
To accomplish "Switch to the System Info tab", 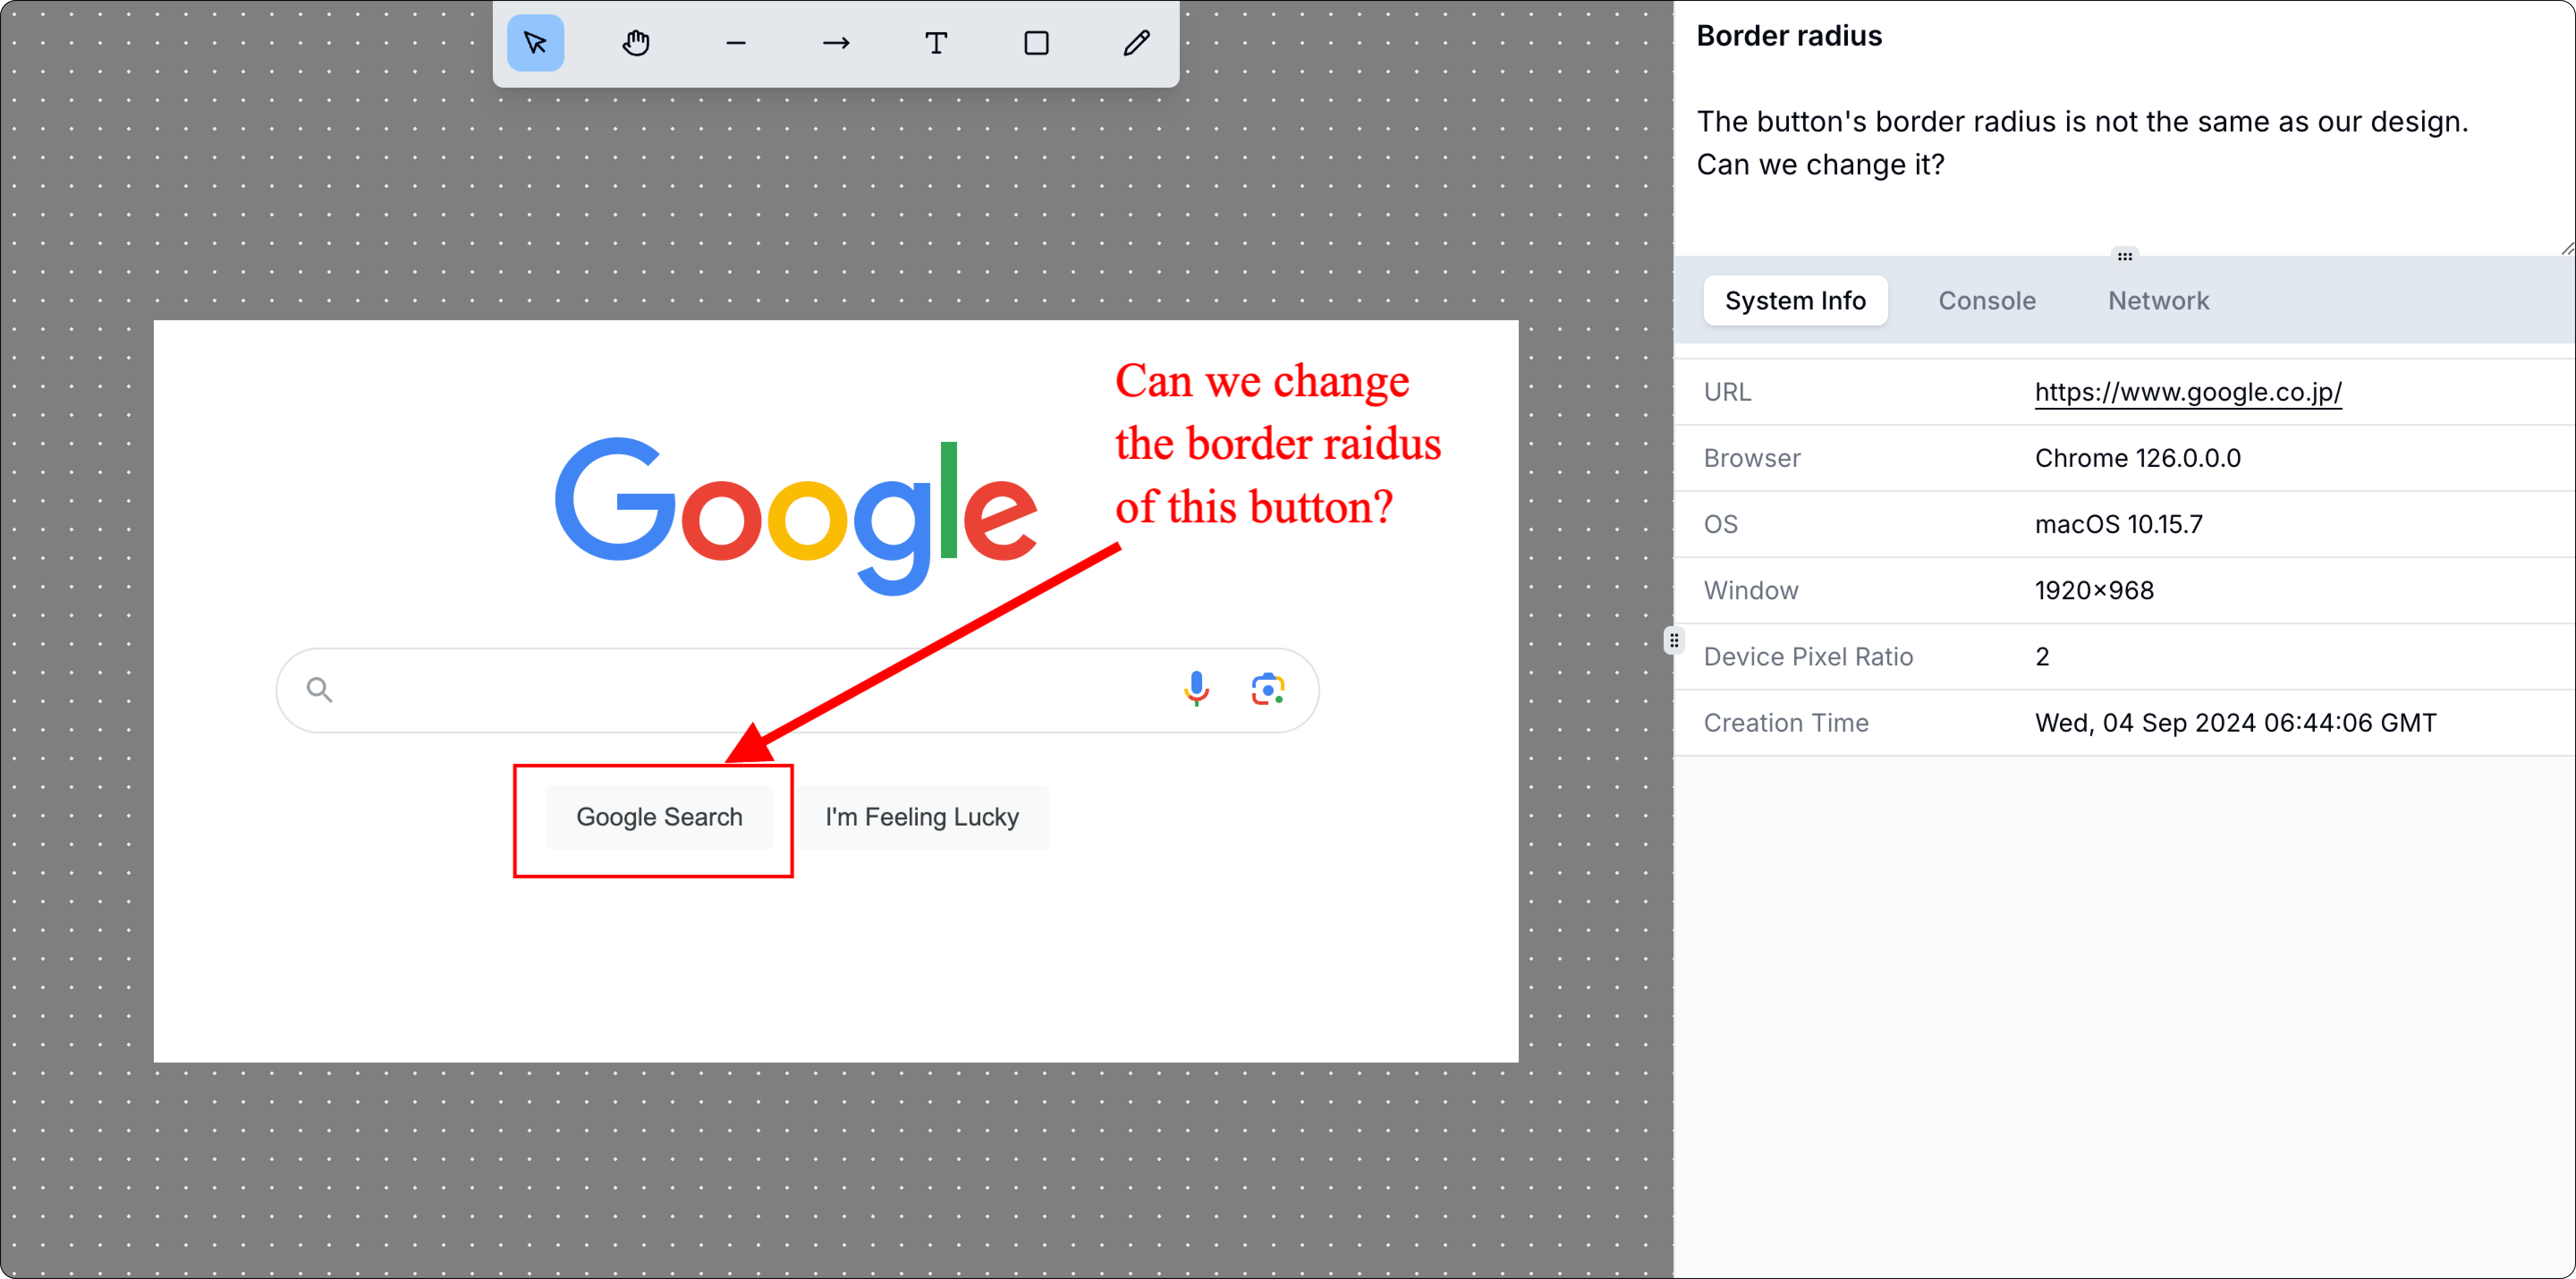I will point(1795,301).
